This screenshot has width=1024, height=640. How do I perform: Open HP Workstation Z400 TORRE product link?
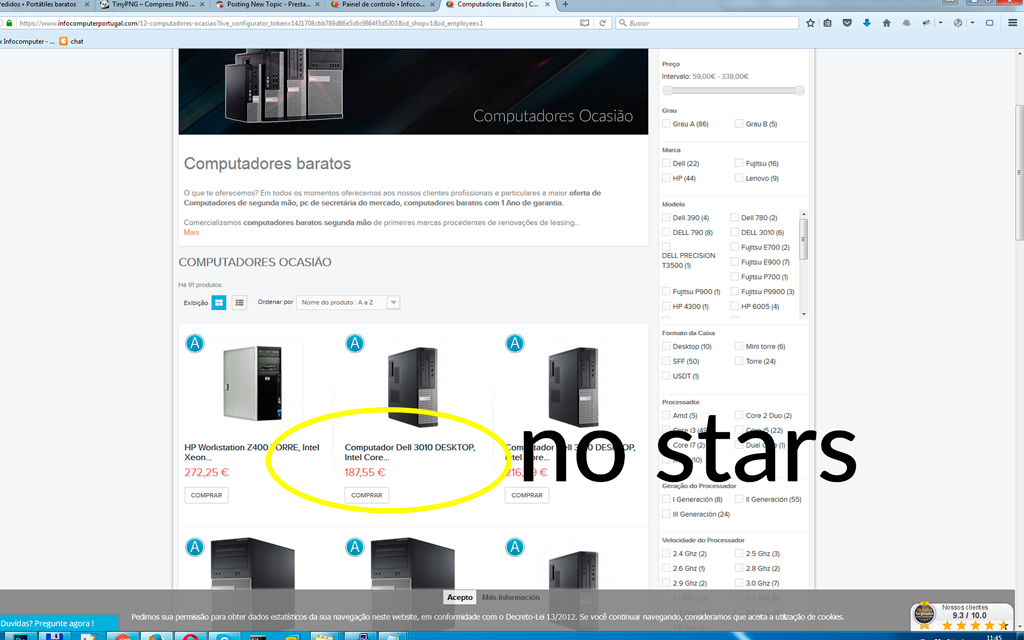[251, 452]
